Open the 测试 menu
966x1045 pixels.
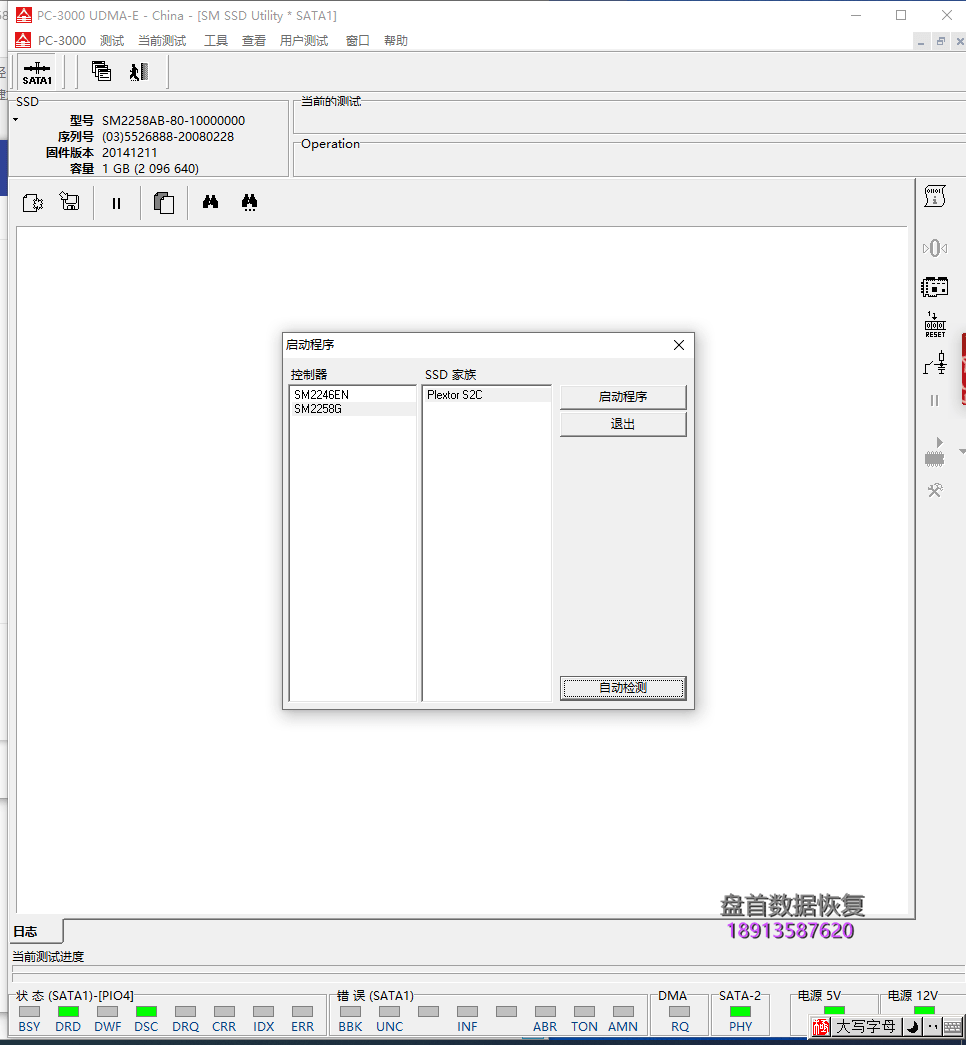pyautogui.click(x=112, y=41)
